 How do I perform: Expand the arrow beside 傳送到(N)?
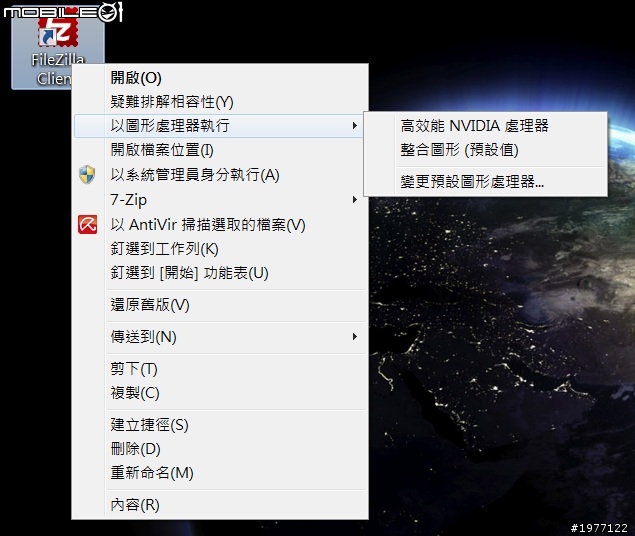(355, 337)
